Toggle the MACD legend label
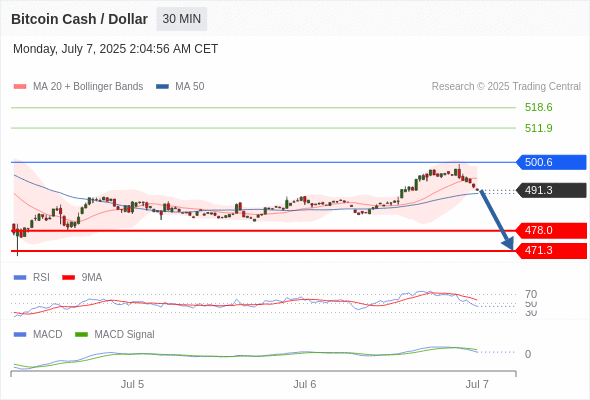The height and width of the screenshot is (400, 590). [x=47, y=334]
